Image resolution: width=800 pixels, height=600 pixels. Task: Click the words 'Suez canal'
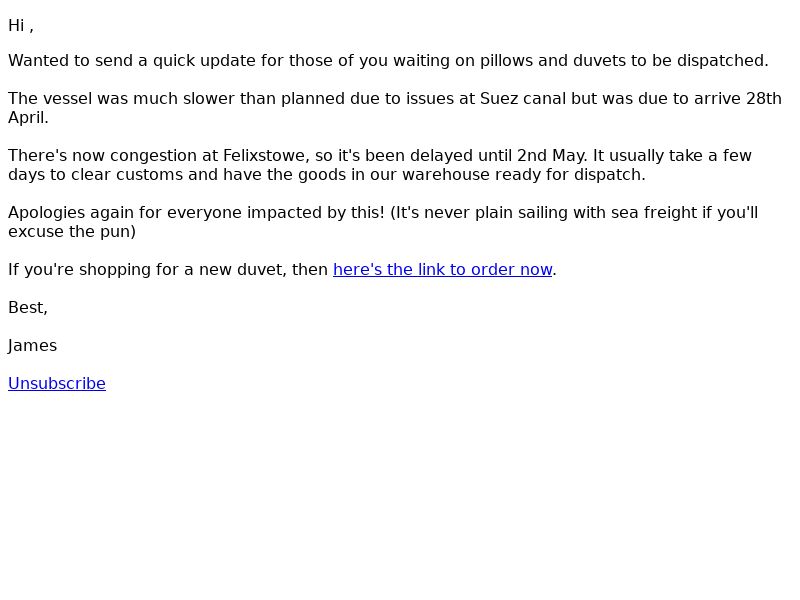pos(522,98)
